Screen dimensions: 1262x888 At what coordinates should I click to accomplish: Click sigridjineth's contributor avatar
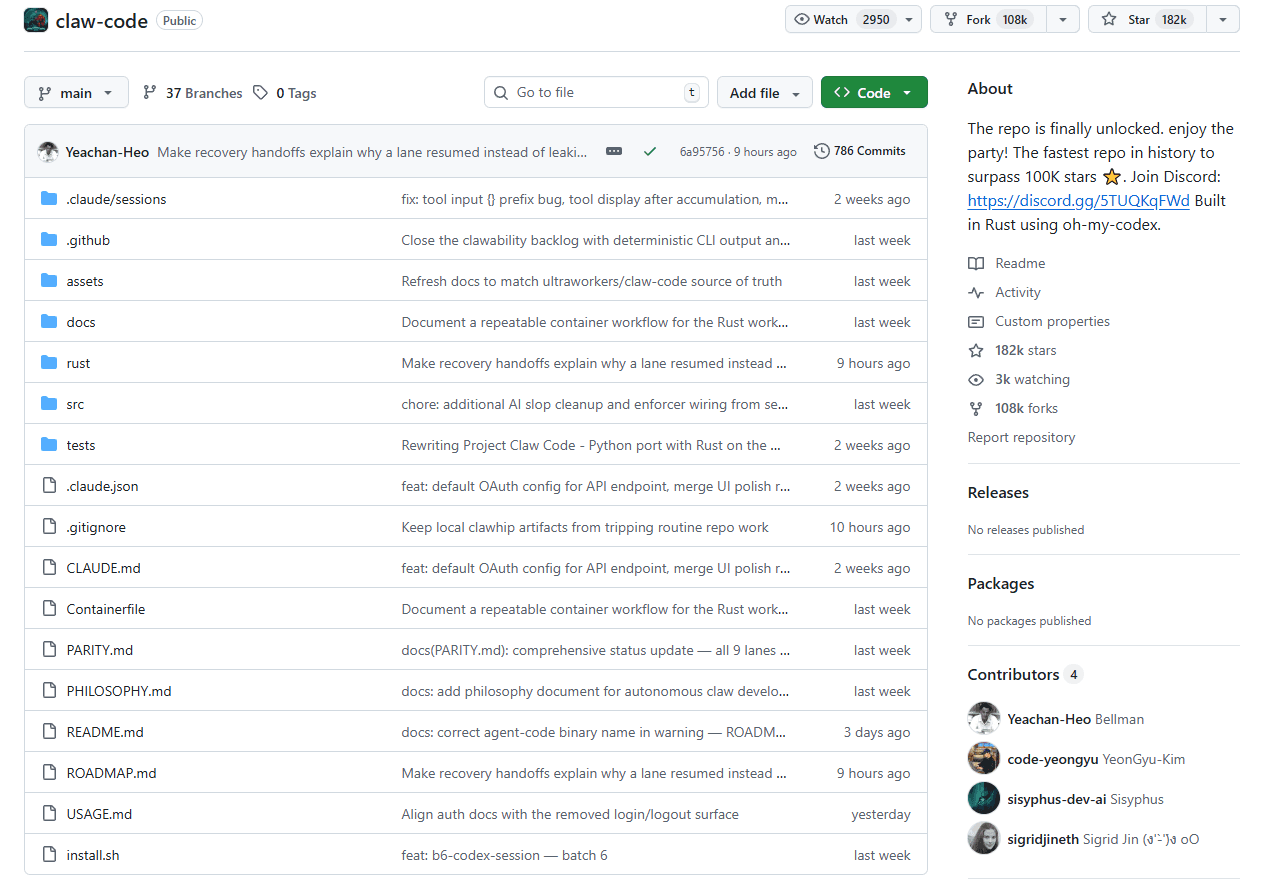[x=984, y=838]
